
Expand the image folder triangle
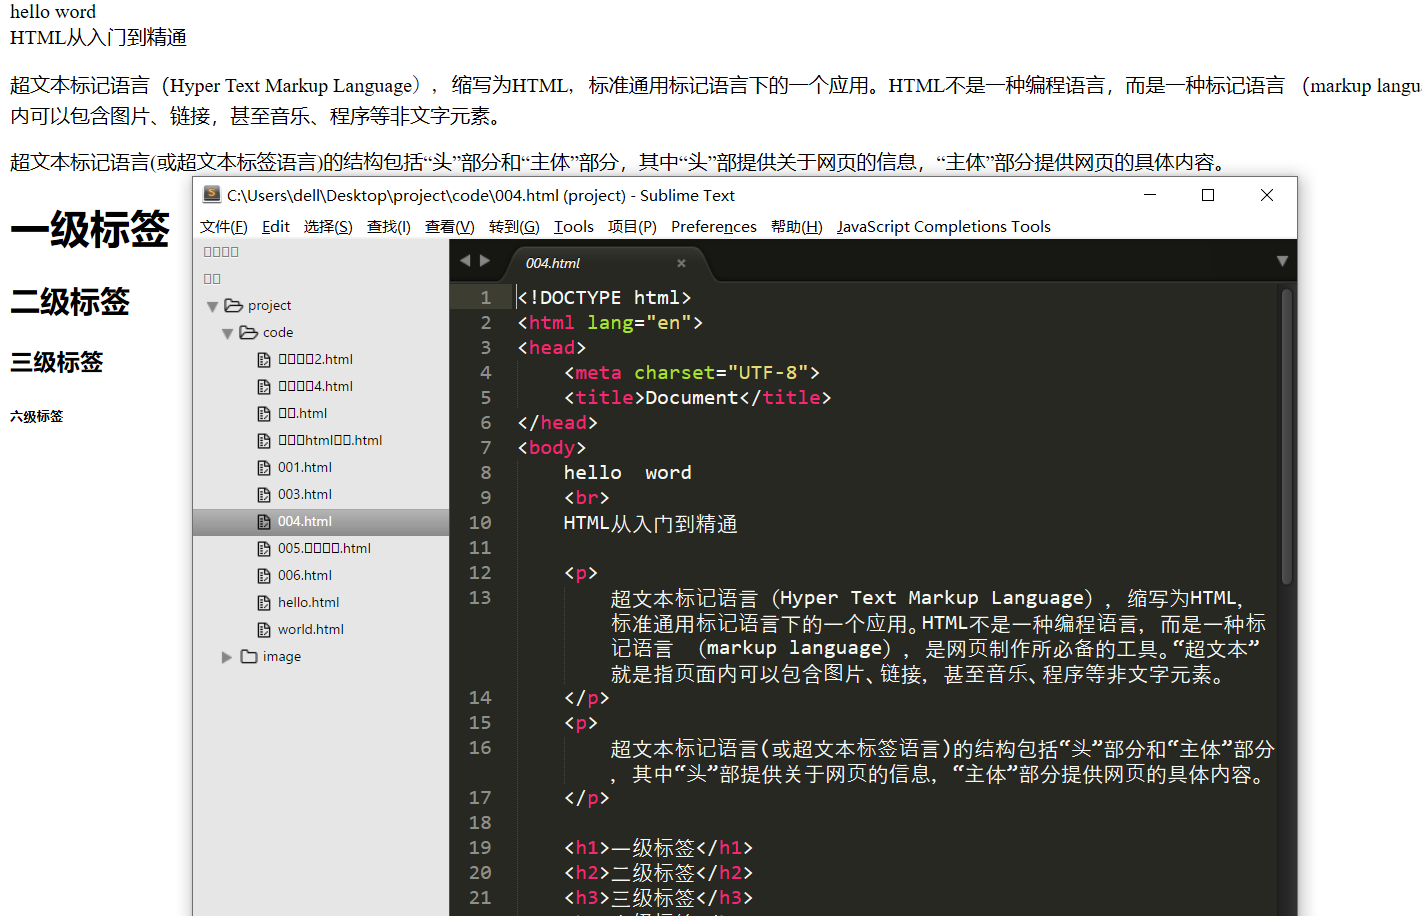(227, 657)
